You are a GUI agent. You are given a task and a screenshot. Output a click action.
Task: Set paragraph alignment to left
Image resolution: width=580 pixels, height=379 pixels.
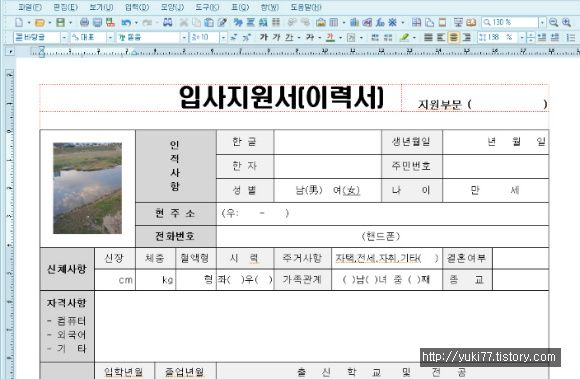441,37
